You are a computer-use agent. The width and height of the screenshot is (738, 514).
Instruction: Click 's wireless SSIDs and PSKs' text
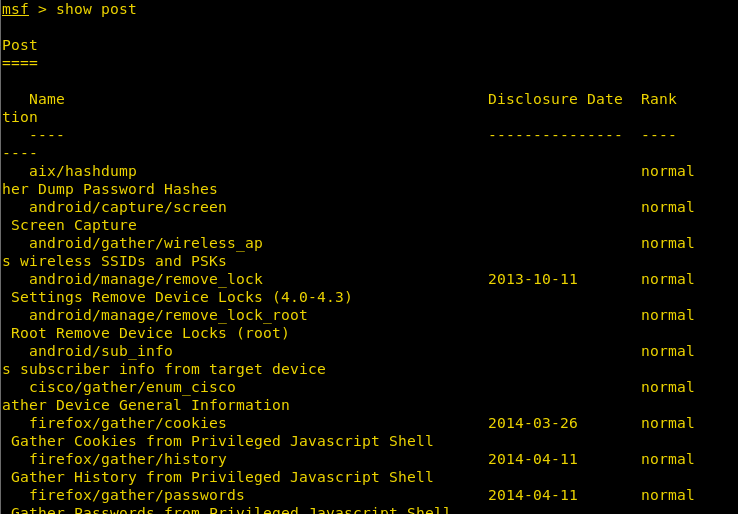click(x=114, y=261)
